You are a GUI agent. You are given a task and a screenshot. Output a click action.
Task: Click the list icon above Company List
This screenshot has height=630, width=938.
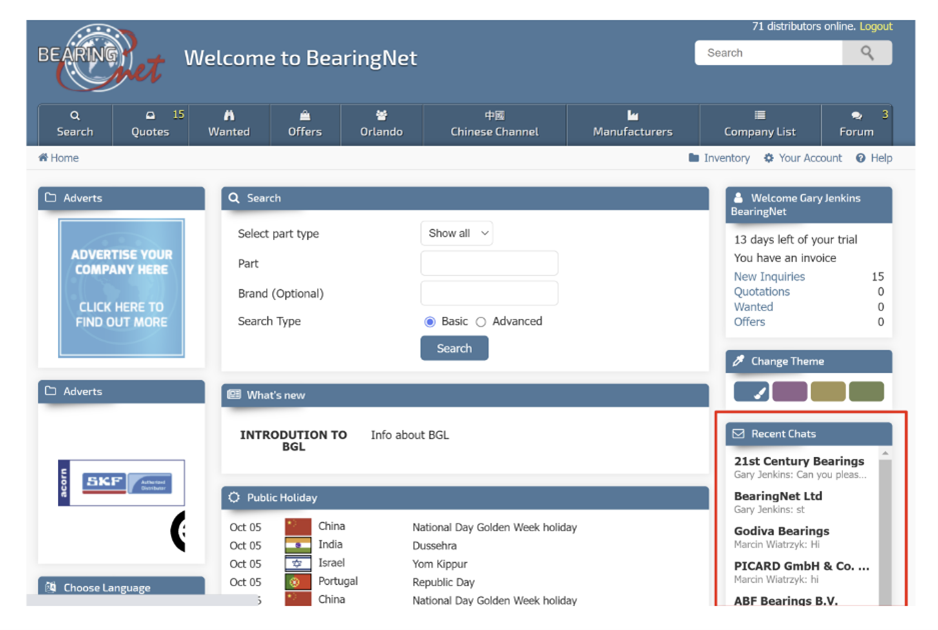pos(760,115)
